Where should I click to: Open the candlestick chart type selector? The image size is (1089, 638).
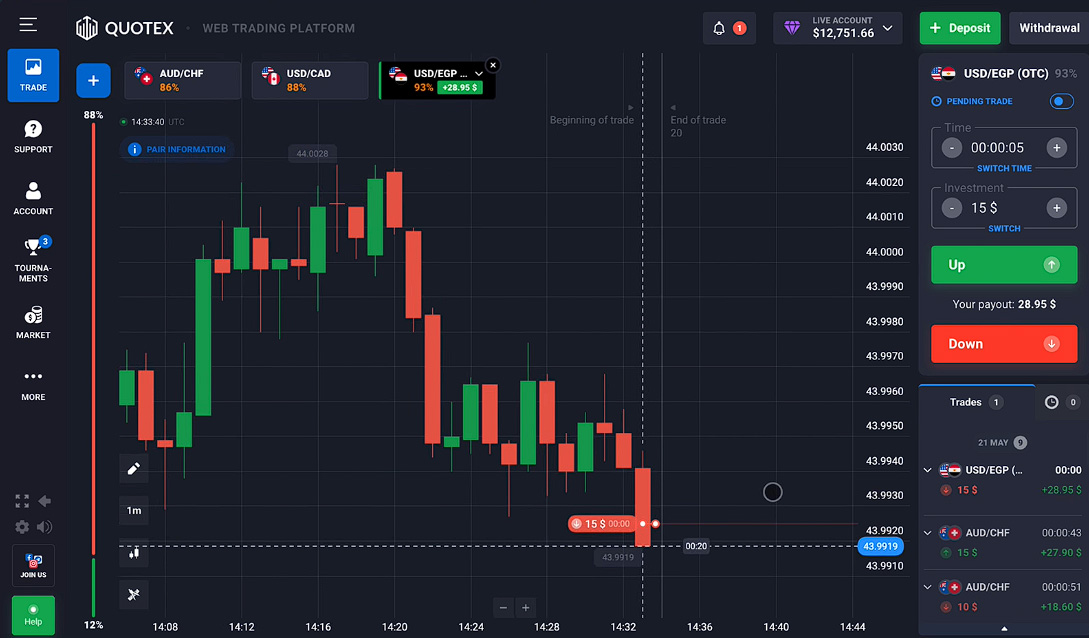click(133, 552)
